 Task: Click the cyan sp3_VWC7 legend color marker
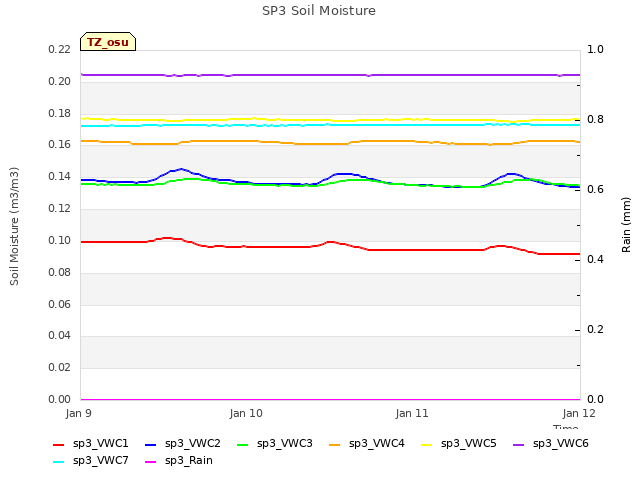(59, 462)
